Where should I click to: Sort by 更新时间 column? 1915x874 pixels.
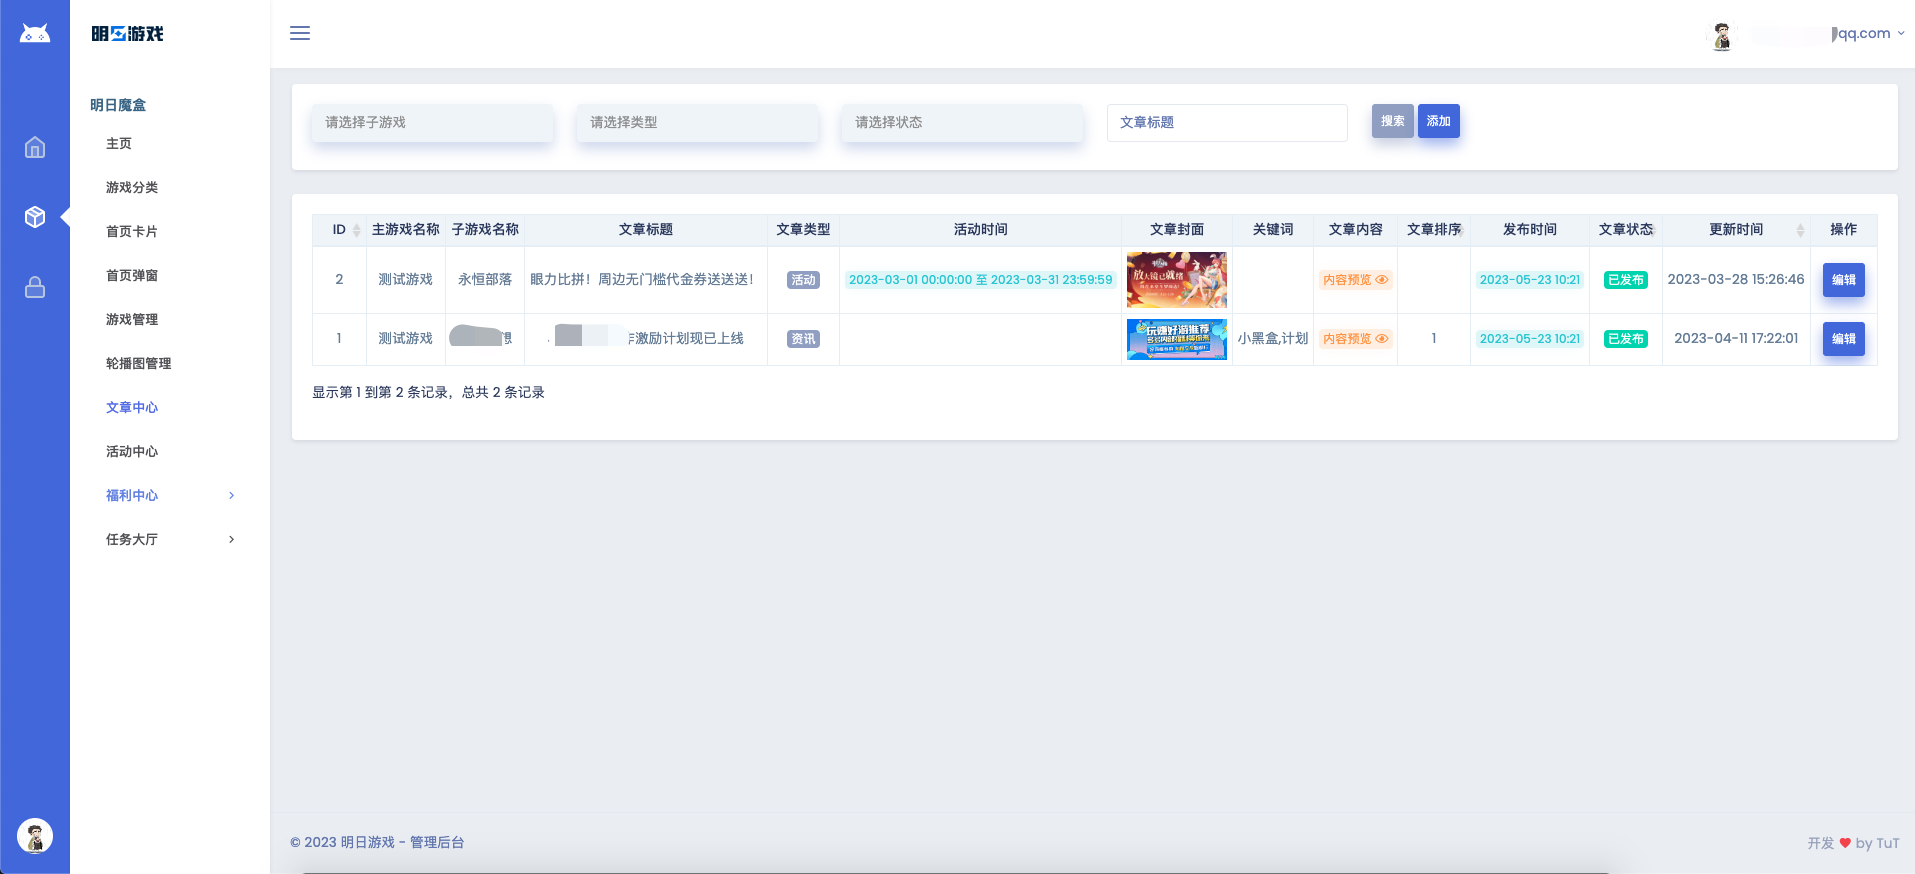pos(1800,230)
